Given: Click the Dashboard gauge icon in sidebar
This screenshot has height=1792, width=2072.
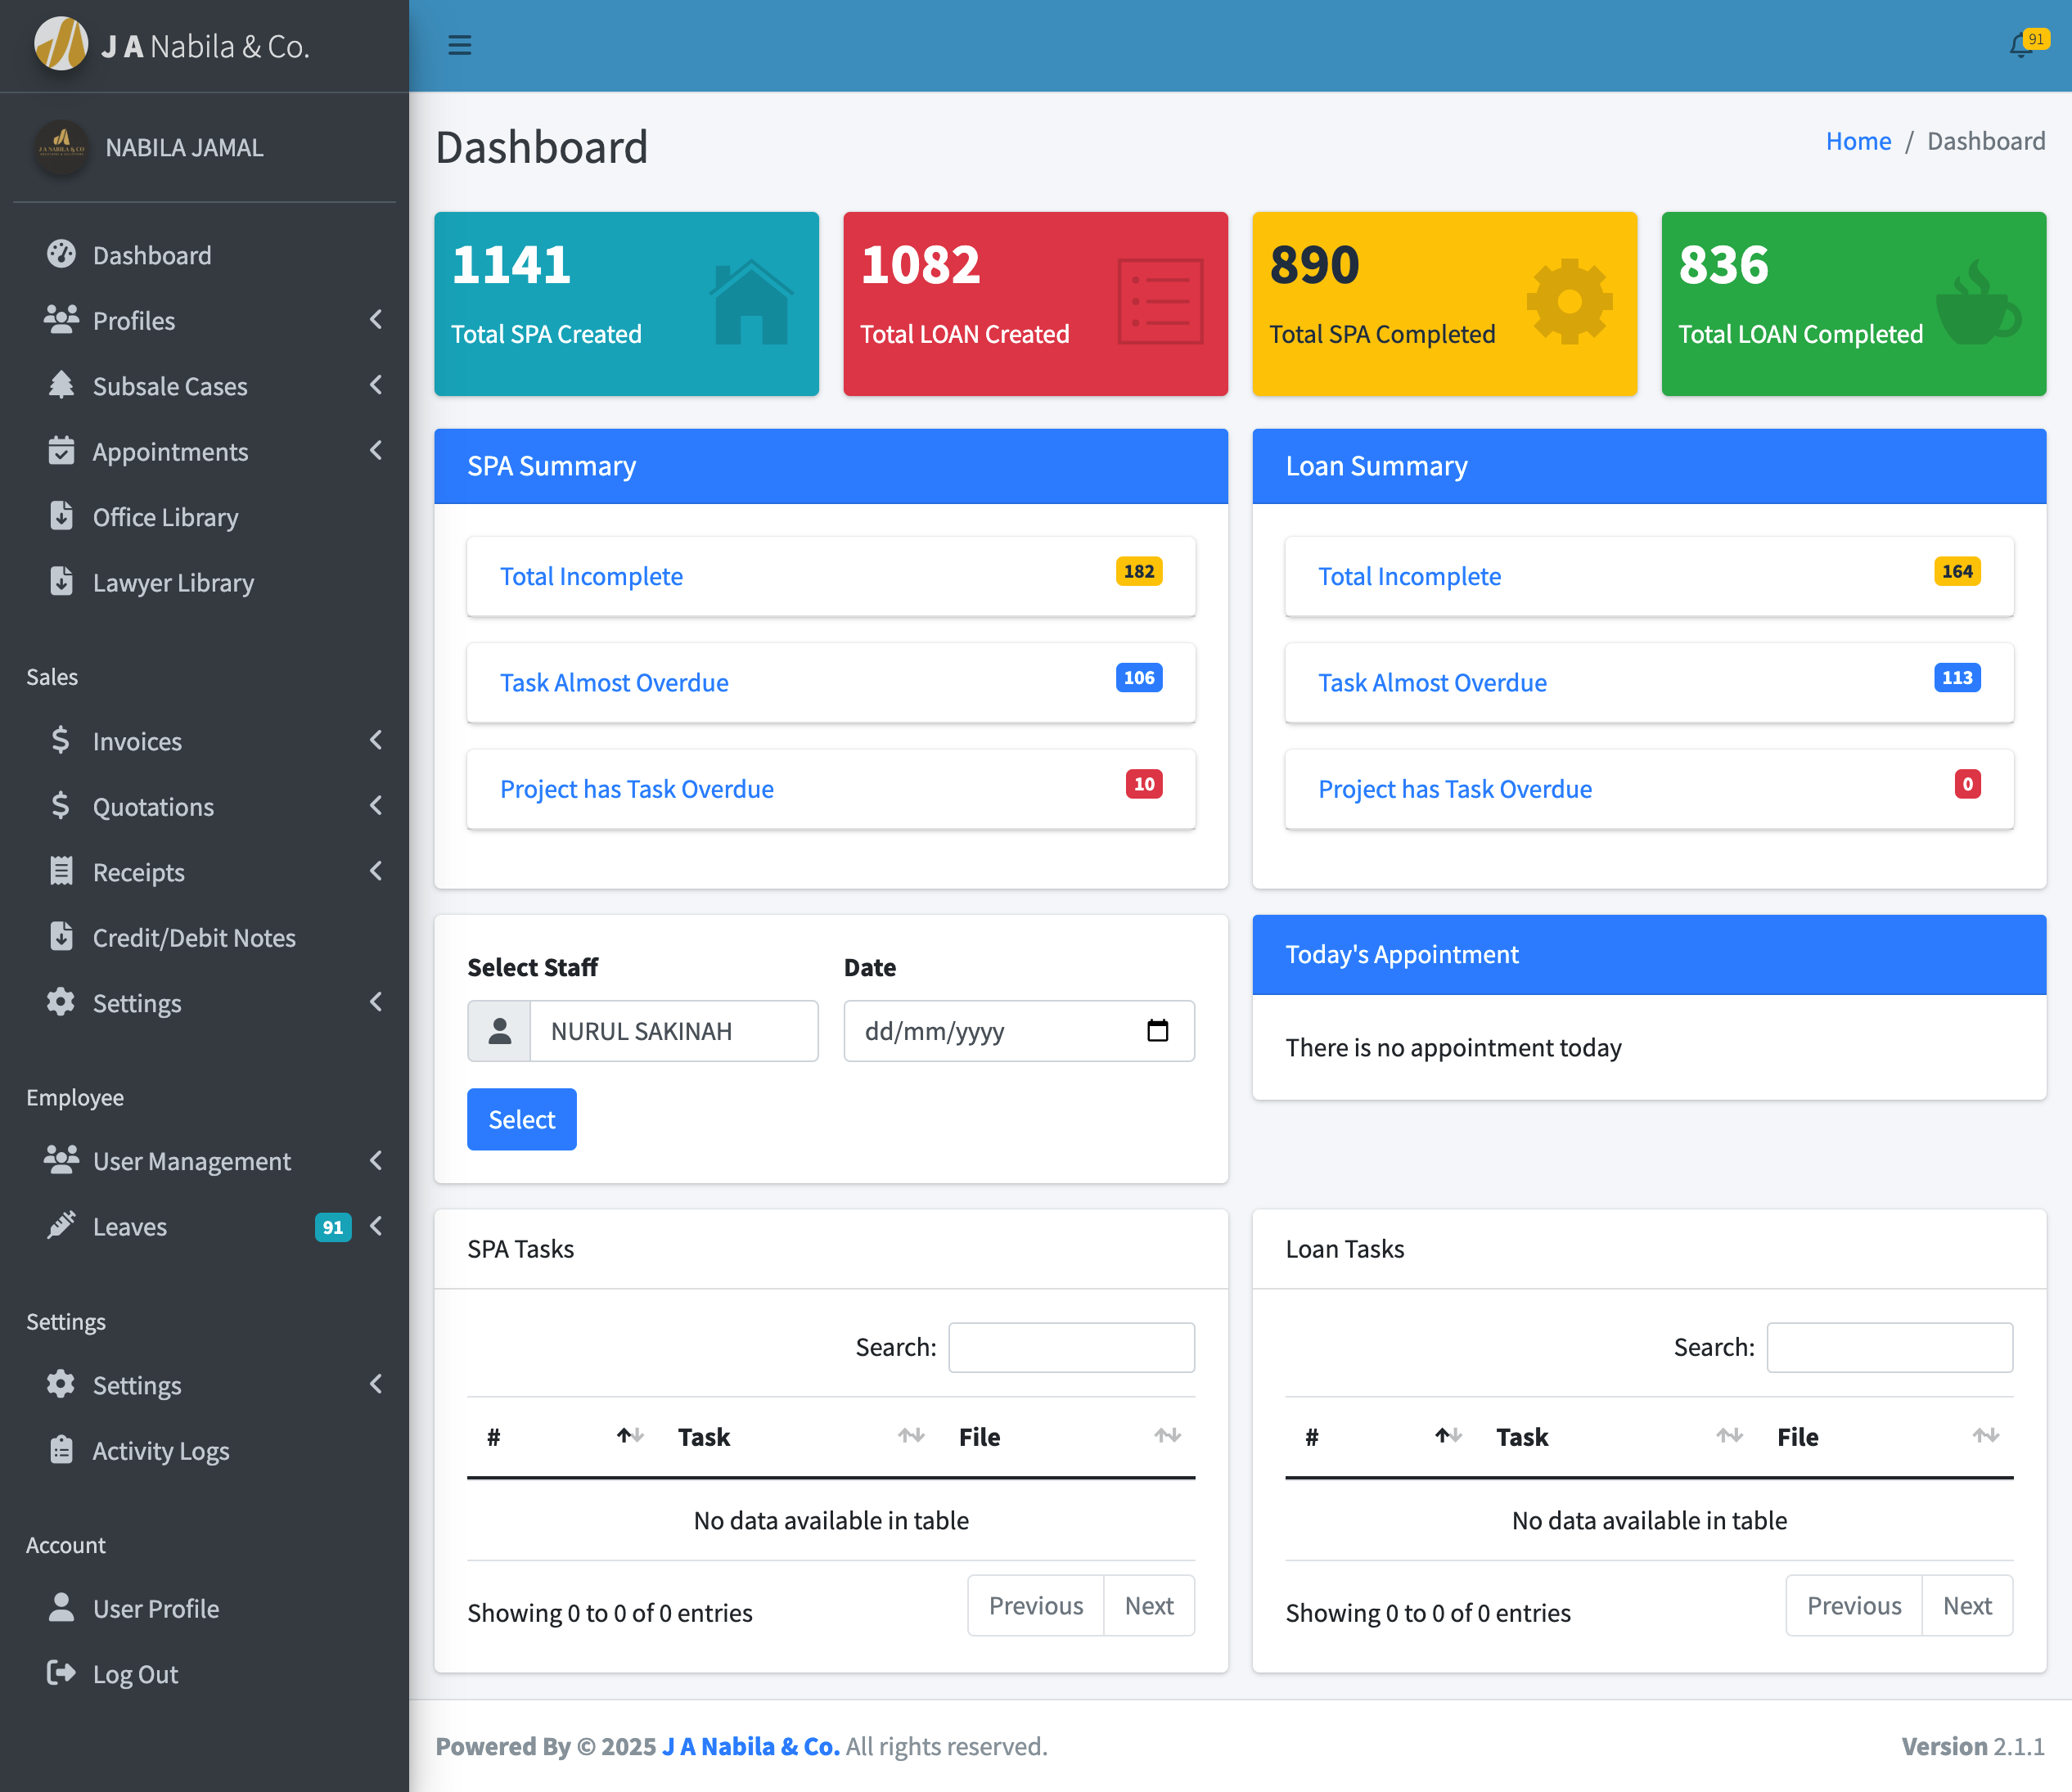Looking at the screenshot, I should 61,254.
